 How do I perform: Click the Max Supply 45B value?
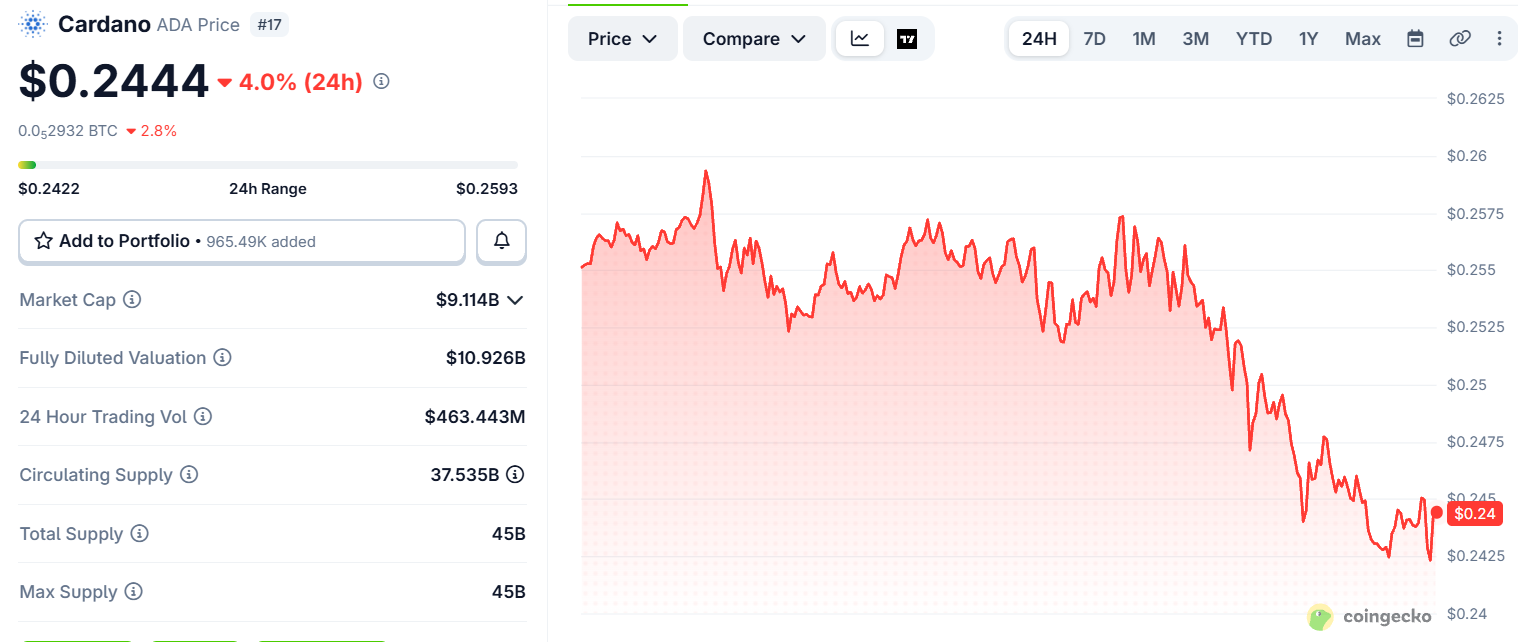[509, 592]
